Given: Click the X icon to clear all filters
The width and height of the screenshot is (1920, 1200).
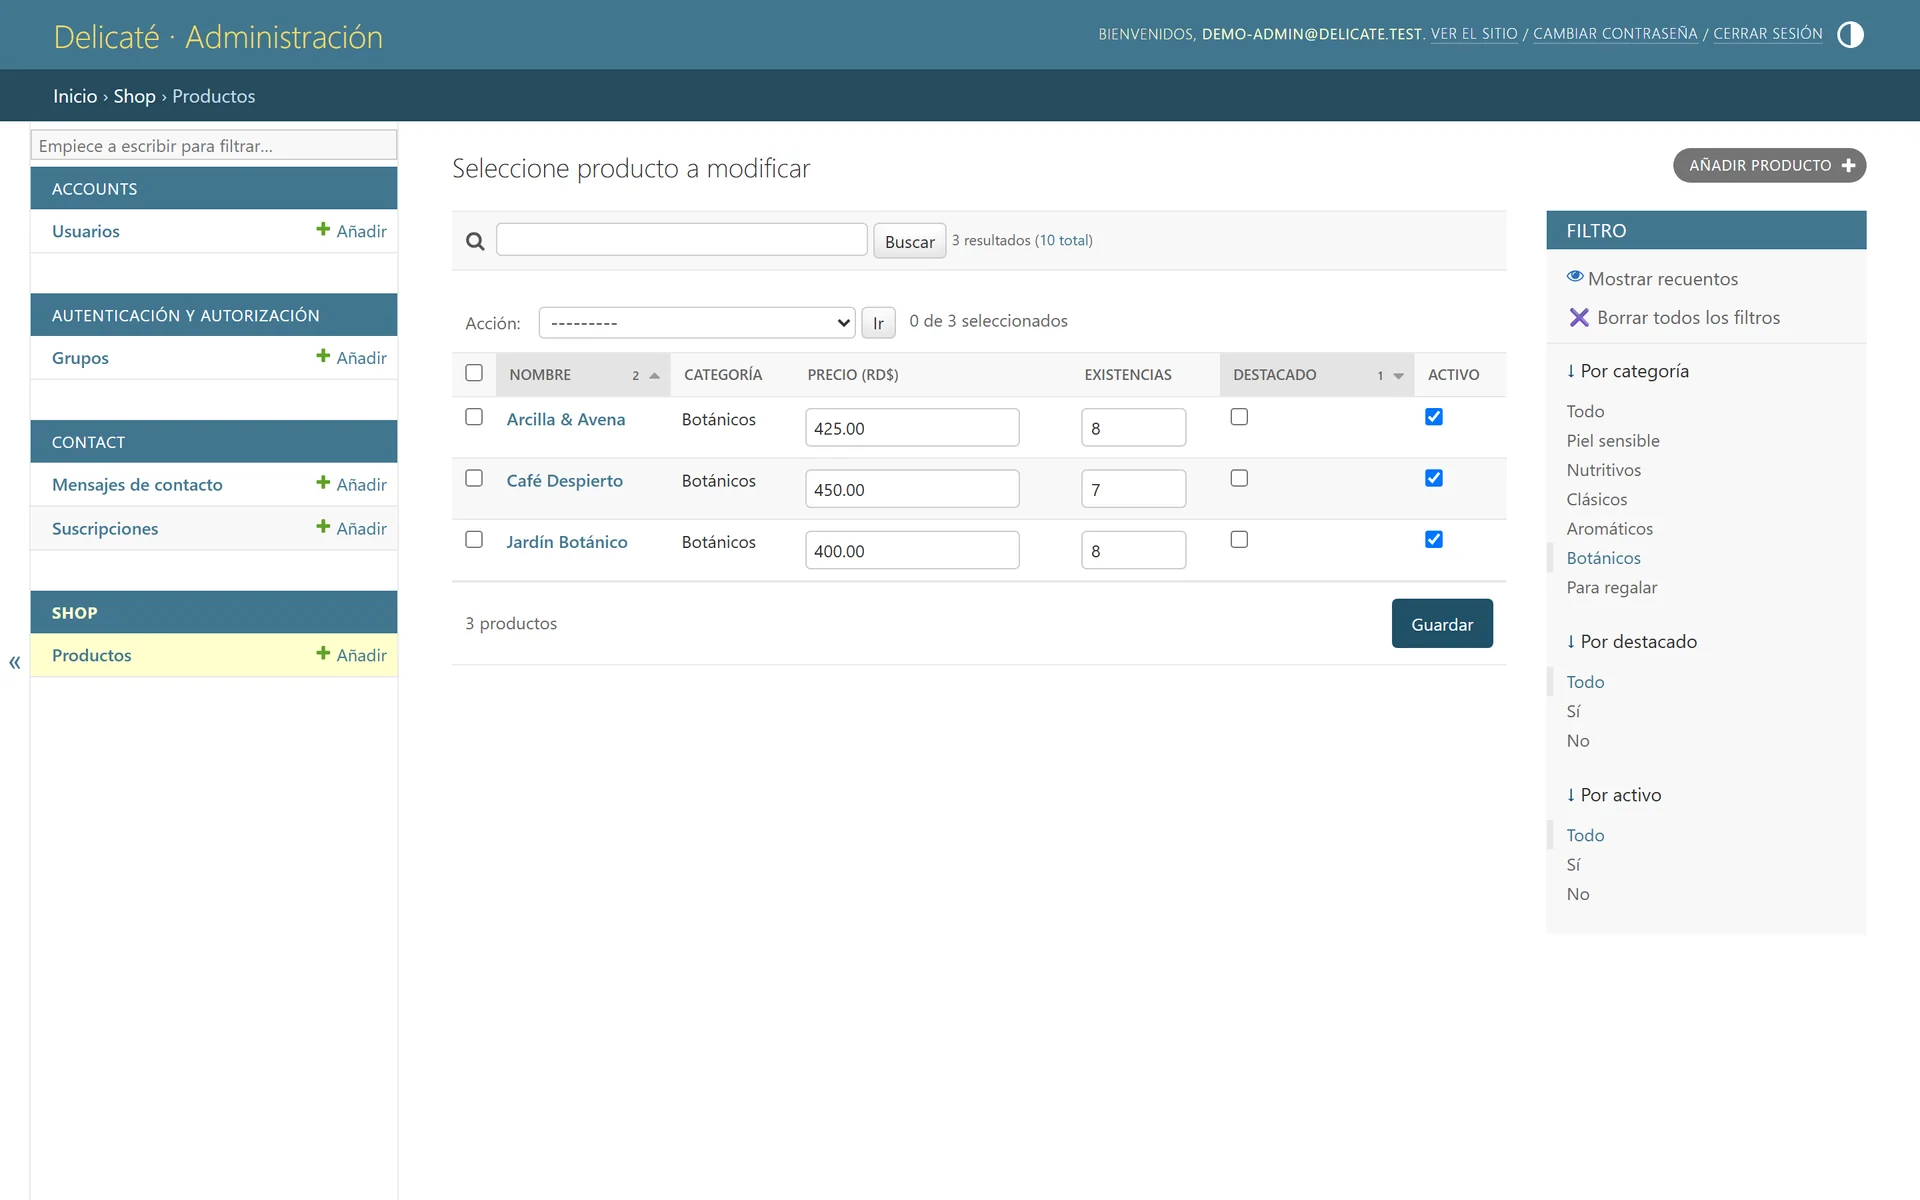Looking at the screenshot, I should [1579, 317].
